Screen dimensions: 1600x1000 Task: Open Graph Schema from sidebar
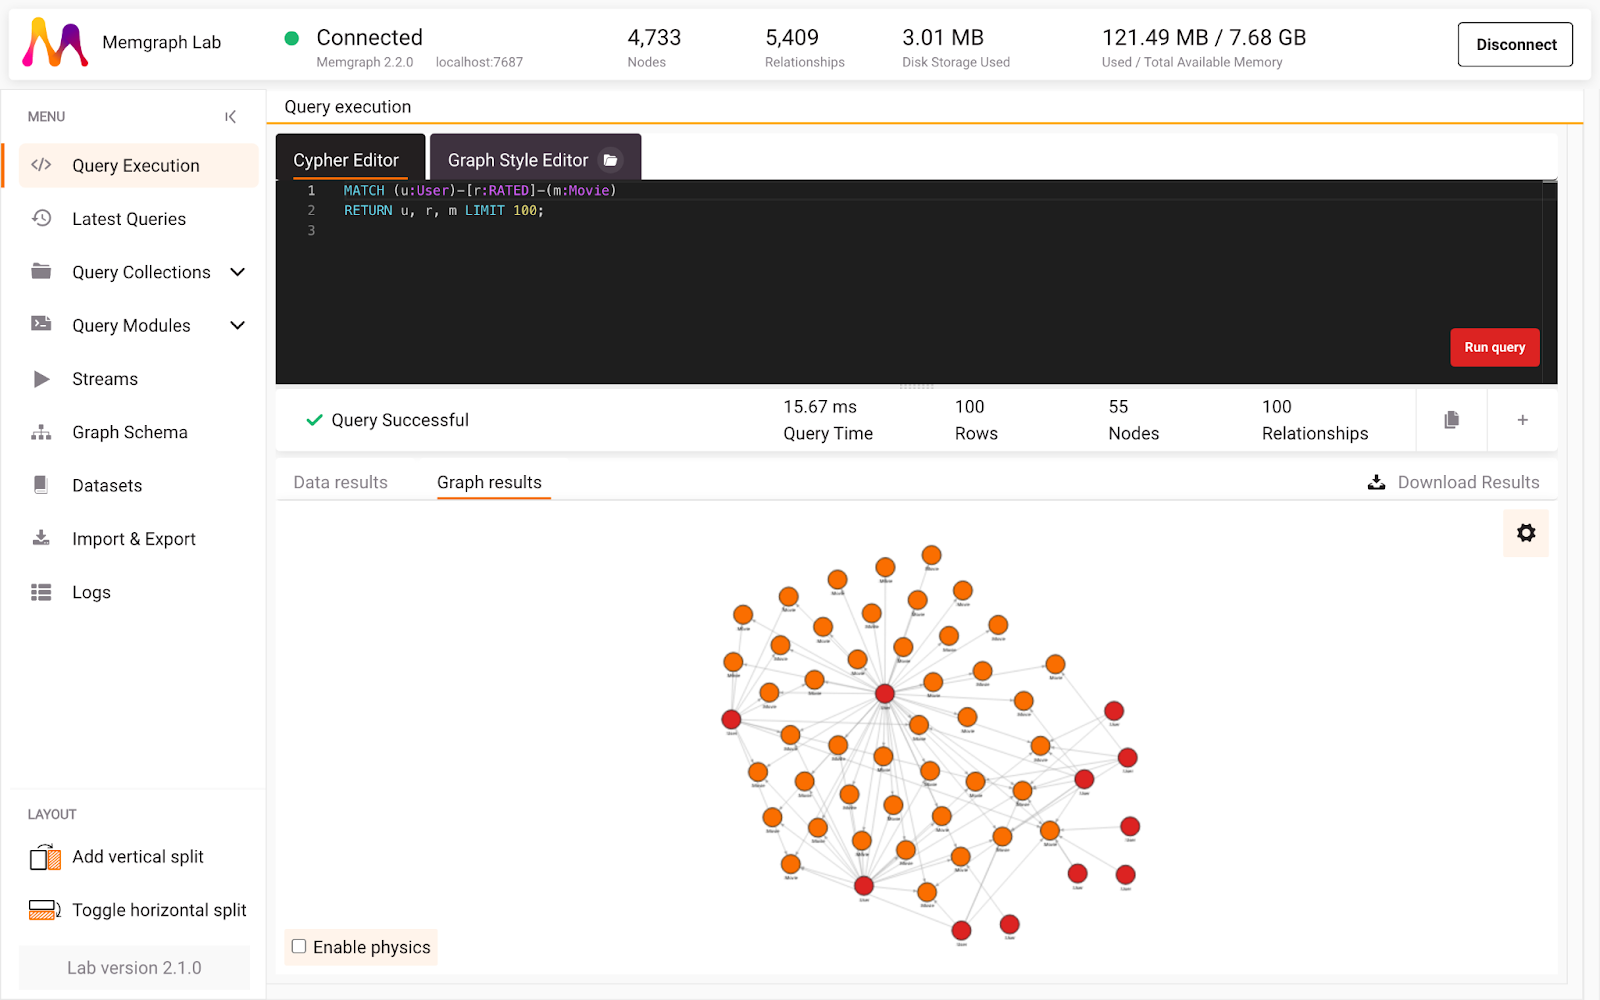click(x=129, y=432)
